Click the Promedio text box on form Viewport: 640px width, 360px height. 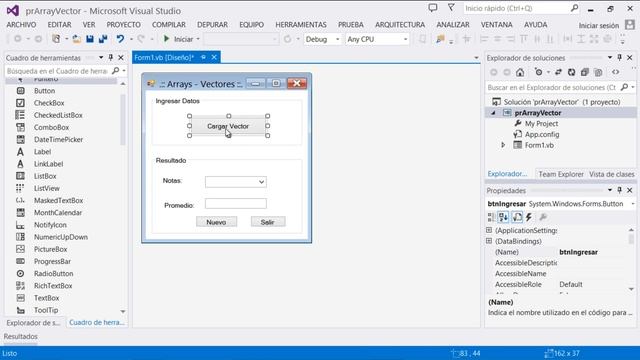coord(236,203)
